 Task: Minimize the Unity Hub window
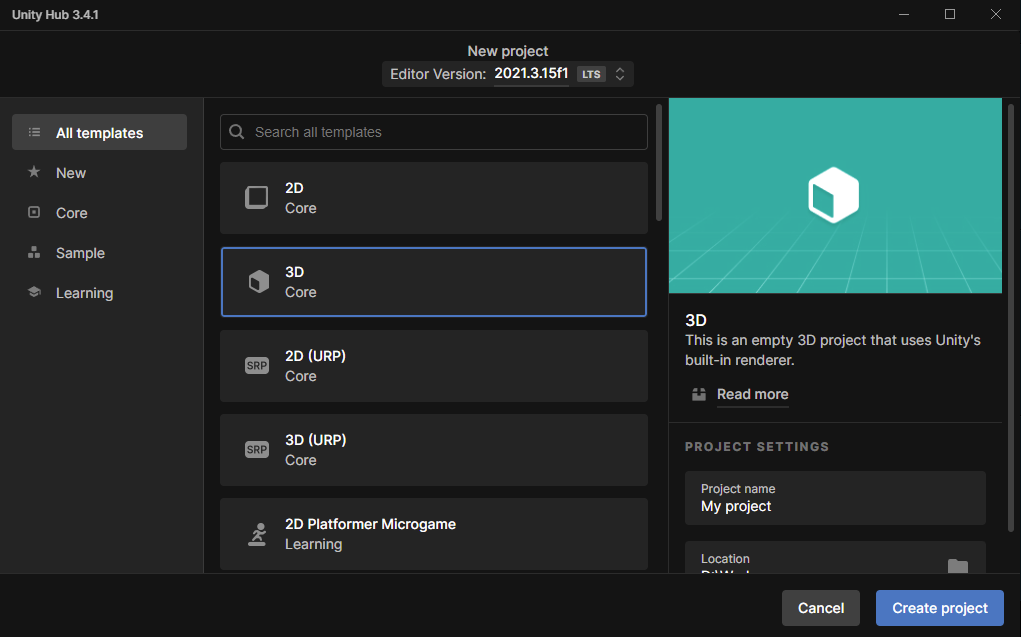(904, 14)
